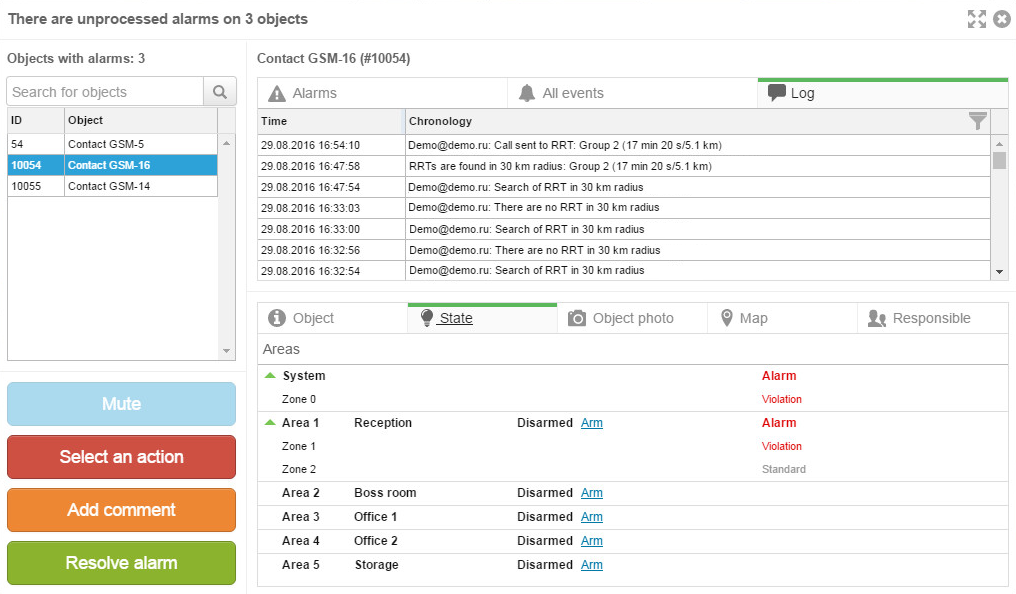Select object Contact GSM-16
1016x594 pixels.
point(113,165)
